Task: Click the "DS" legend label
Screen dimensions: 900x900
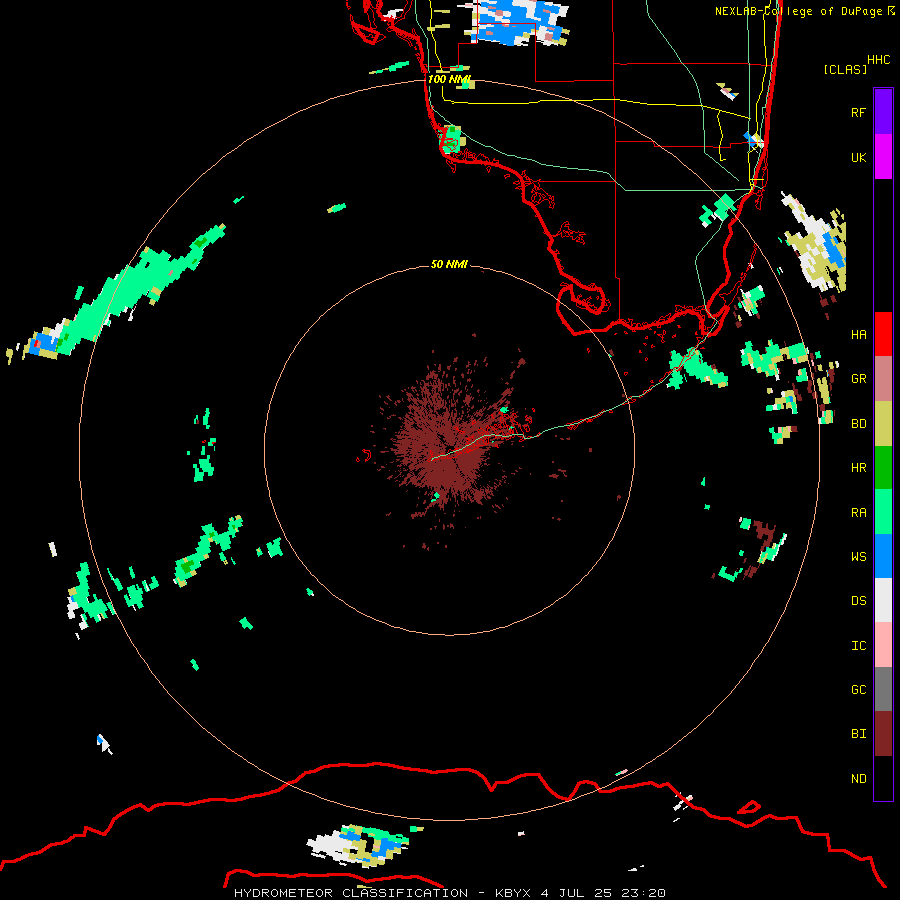Action: [x=858, y=600]
